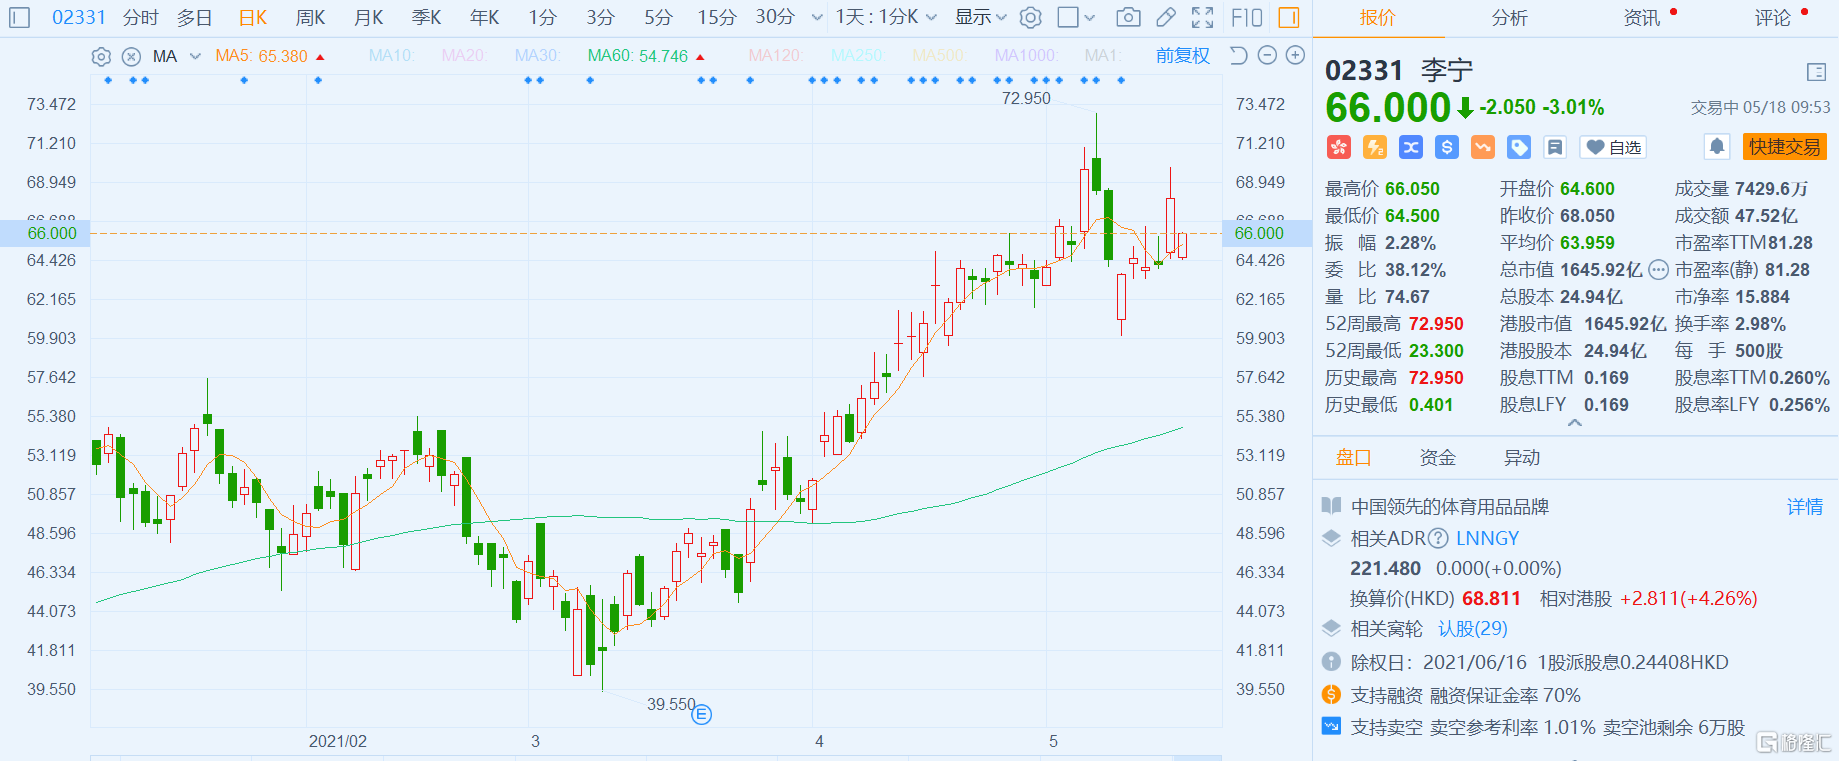Select 月K monthly candlestick chart
This screenshot has width=1839, height=761.
coord(369,17)
